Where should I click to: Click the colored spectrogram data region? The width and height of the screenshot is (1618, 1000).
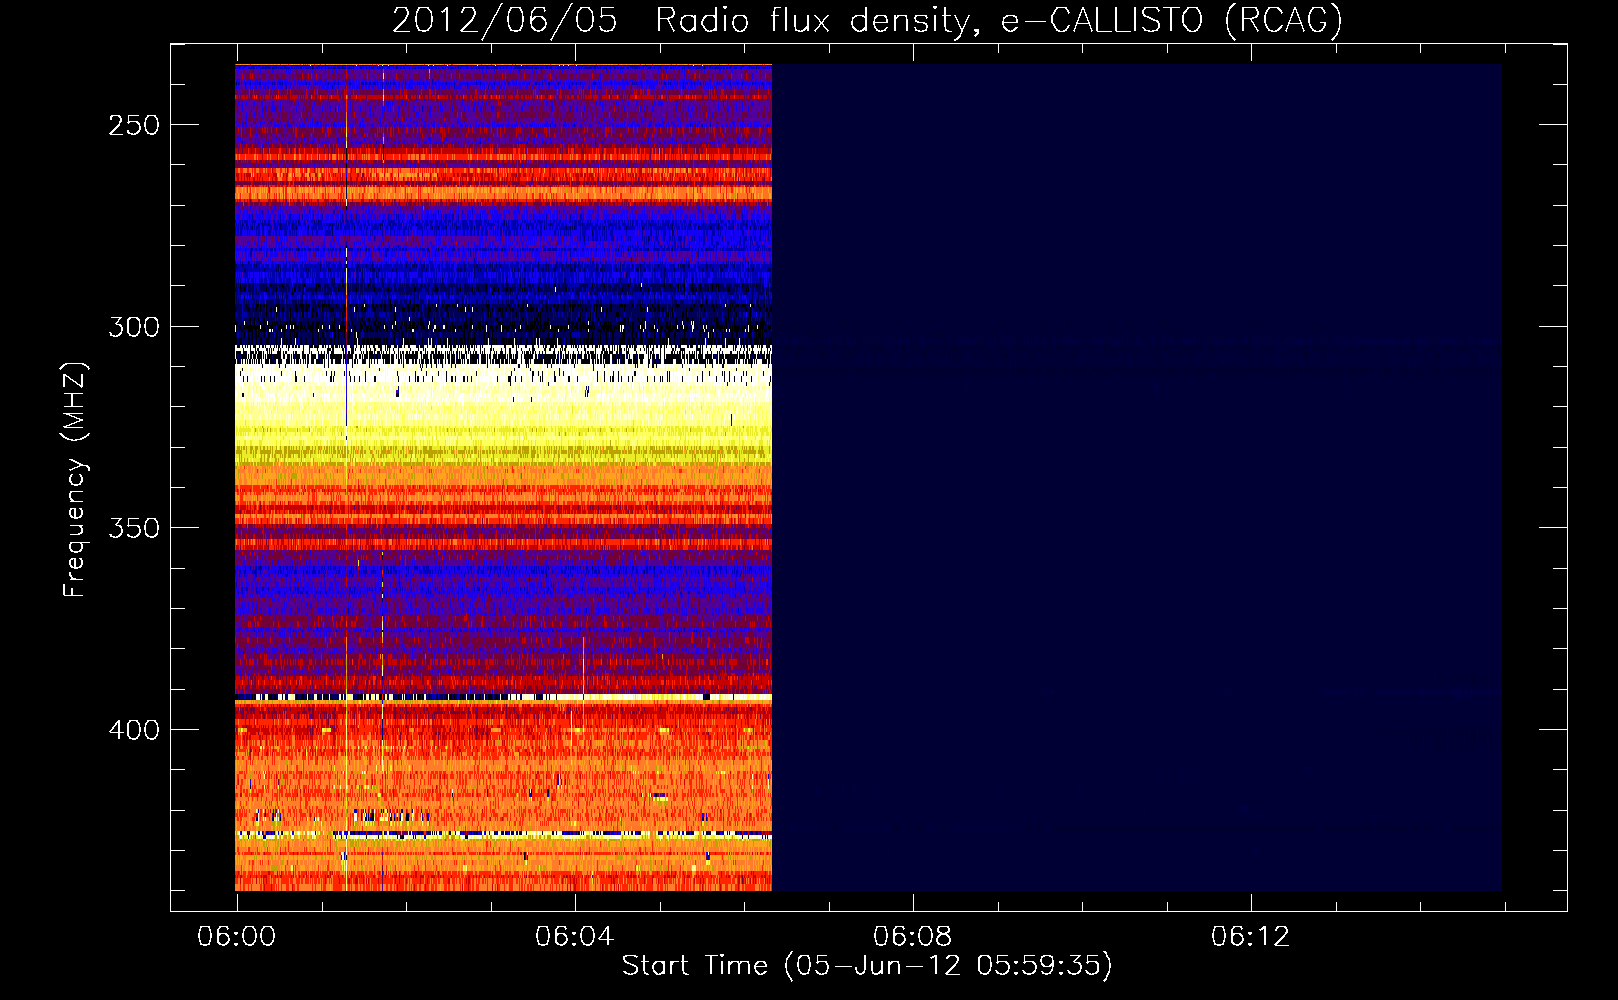click(503, 478)
